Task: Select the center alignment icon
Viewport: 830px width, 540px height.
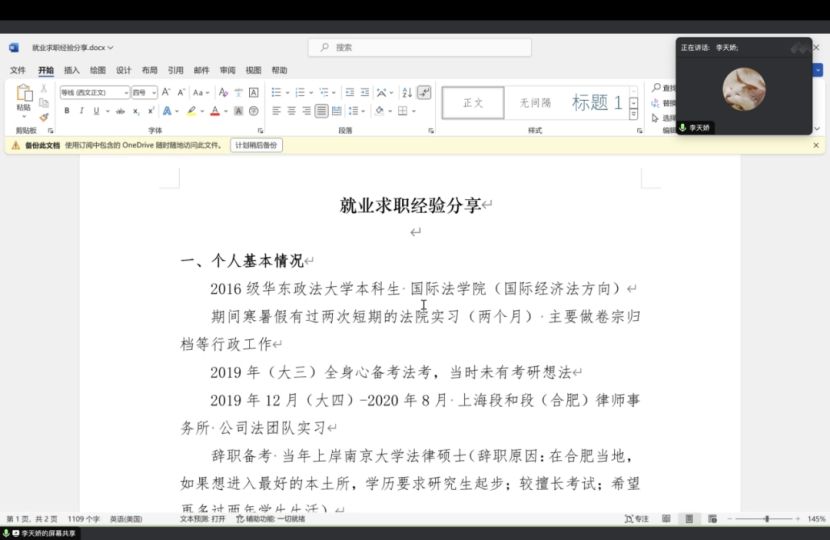Action: 291,111
